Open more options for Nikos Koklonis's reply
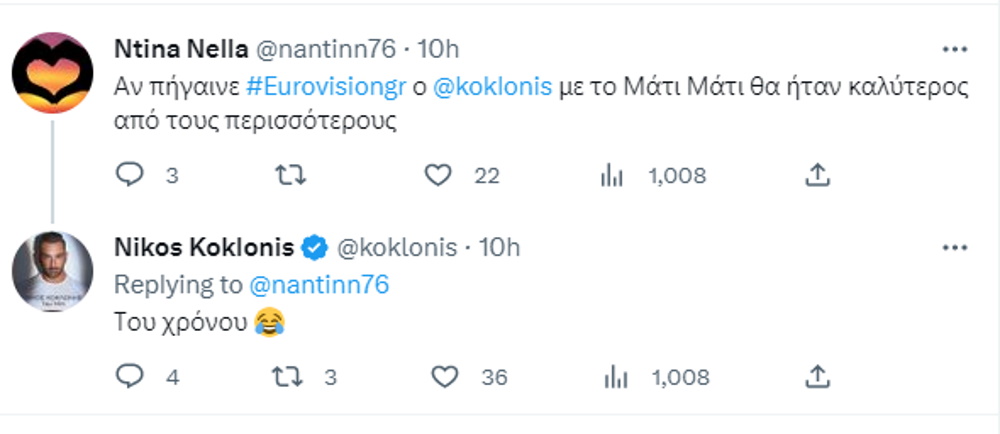Viewport: 1000px width, 434px height. (x=955, y=247)
